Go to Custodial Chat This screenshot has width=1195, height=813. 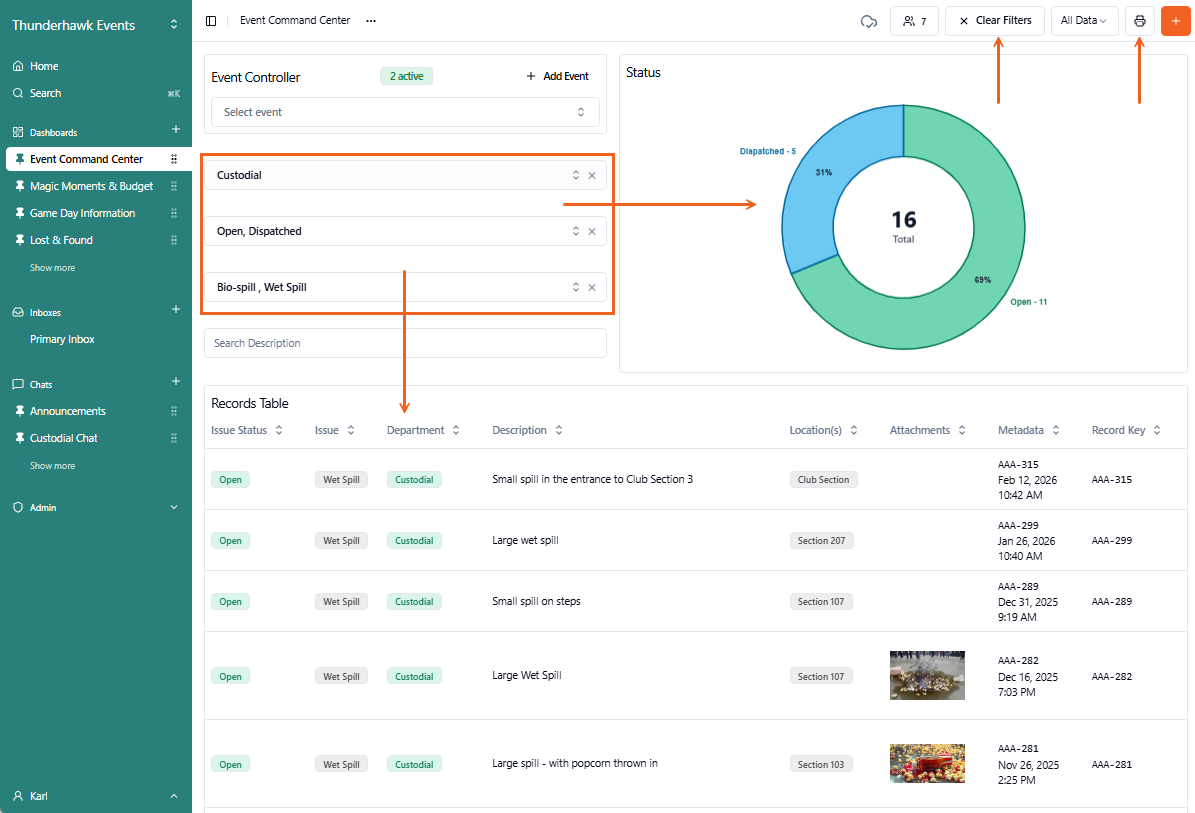(x=63, y=438)
